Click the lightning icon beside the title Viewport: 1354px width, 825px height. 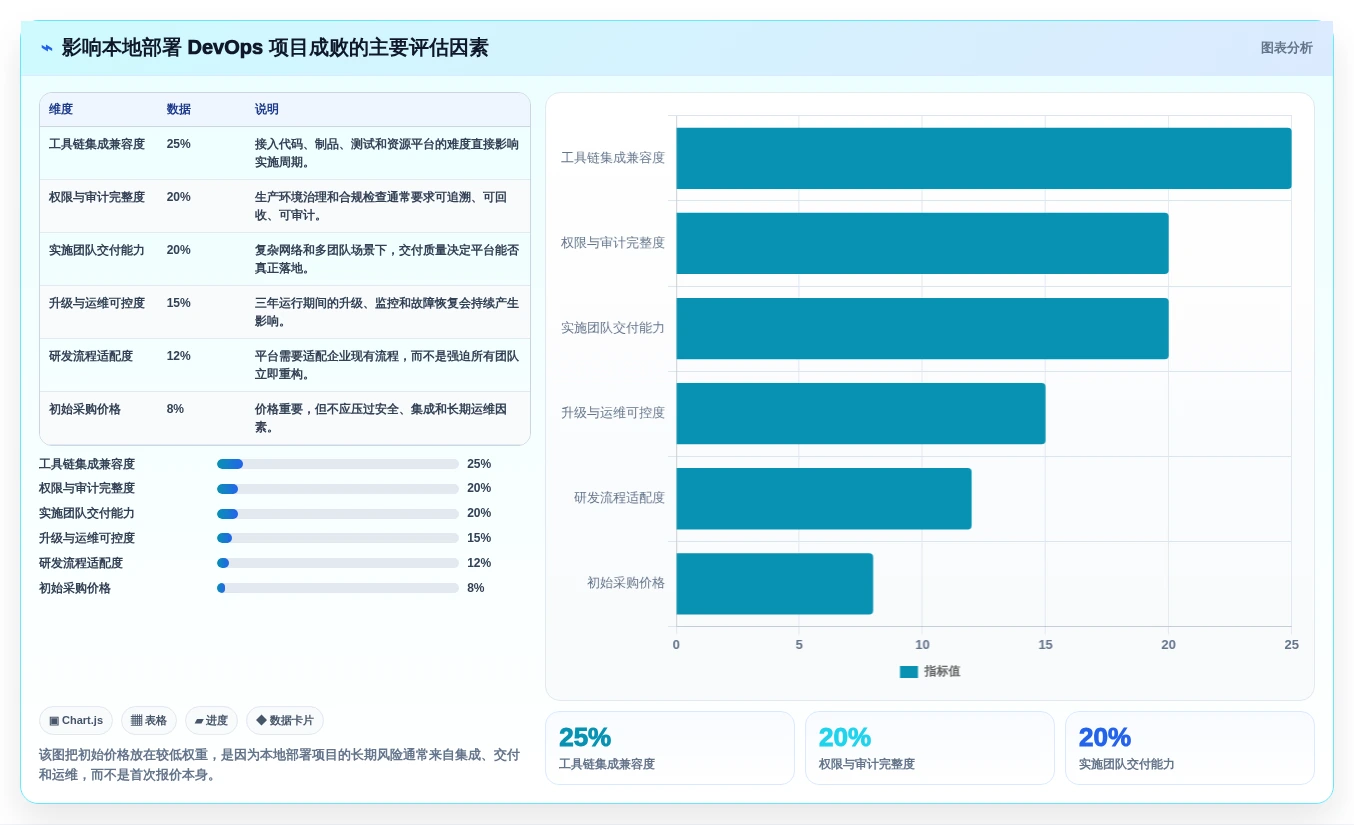click(47, 48)
